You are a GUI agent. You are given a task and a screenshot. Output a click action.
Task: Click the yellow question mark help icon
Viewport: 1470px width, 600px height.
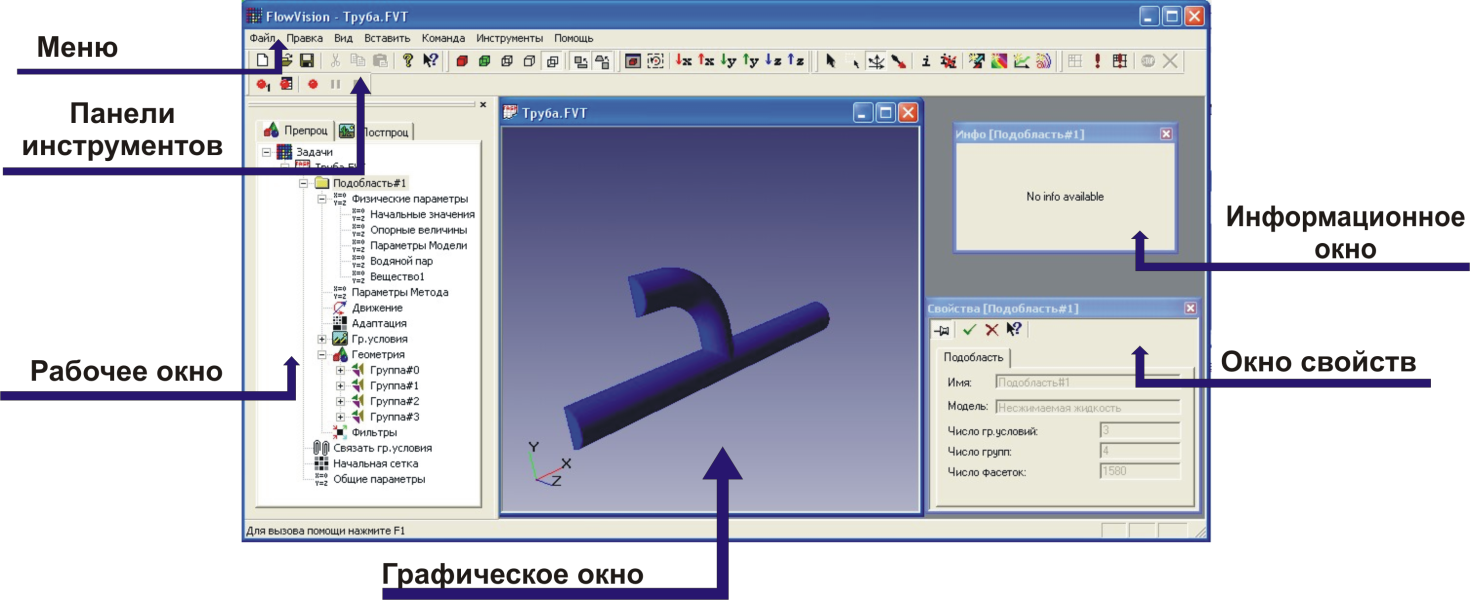[408, 61]
